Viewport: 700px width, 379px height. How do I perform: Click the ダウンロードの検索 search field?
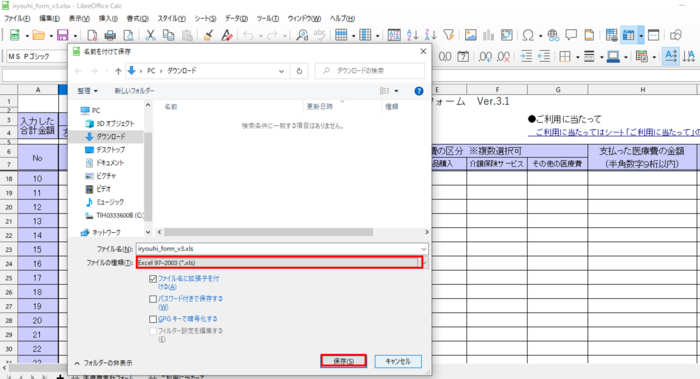[x=370, y=71]
